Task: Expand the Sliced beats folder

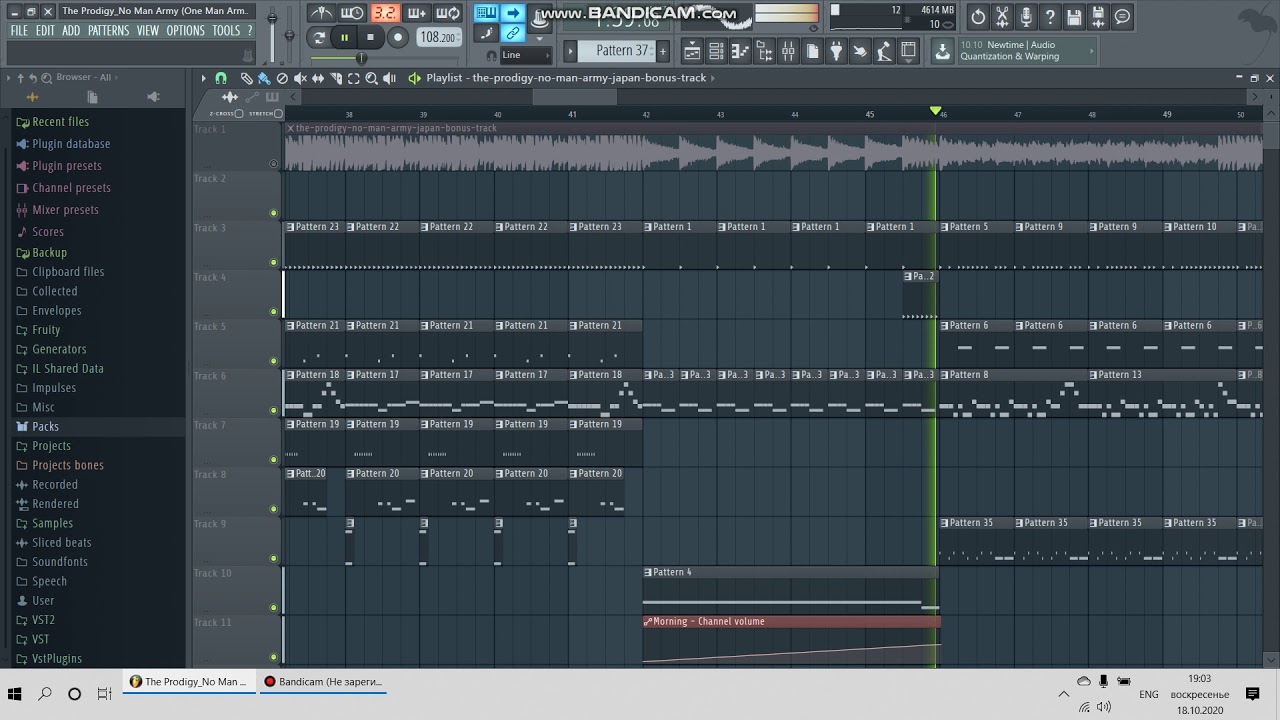Action: point(53,542)
